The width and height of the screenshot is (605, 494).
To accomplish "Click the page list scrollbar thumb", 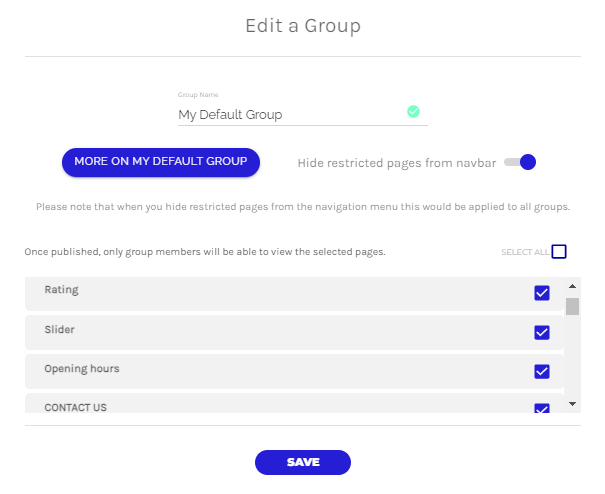I will pyautogui.click(x=572, y=306).
